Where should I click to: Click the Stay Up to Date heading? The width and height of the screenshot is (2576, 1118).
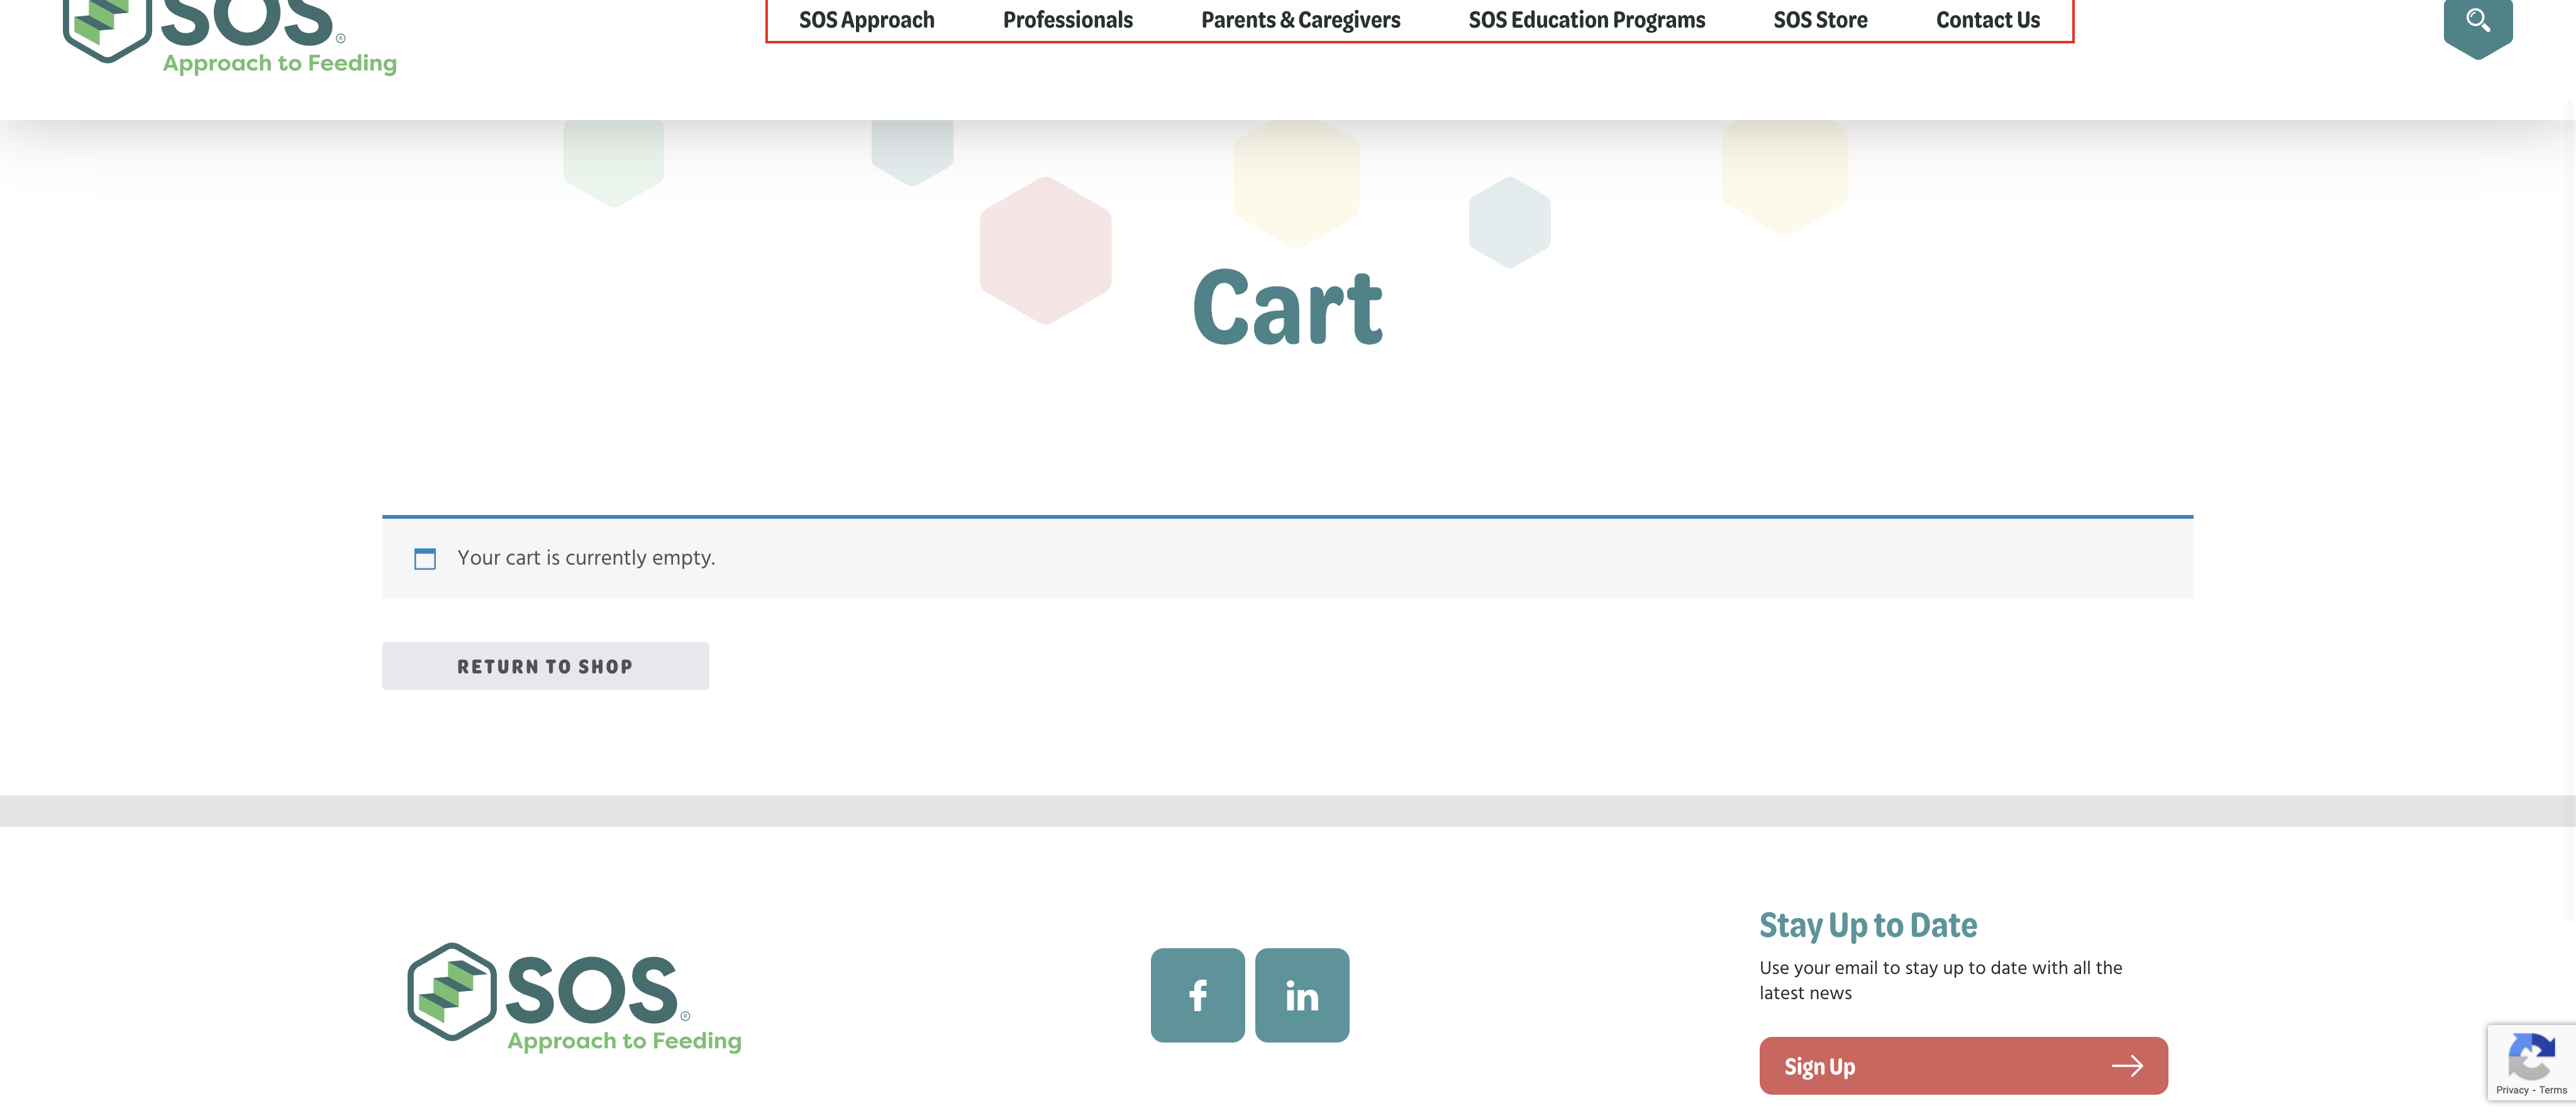(x=1867, y=925)
